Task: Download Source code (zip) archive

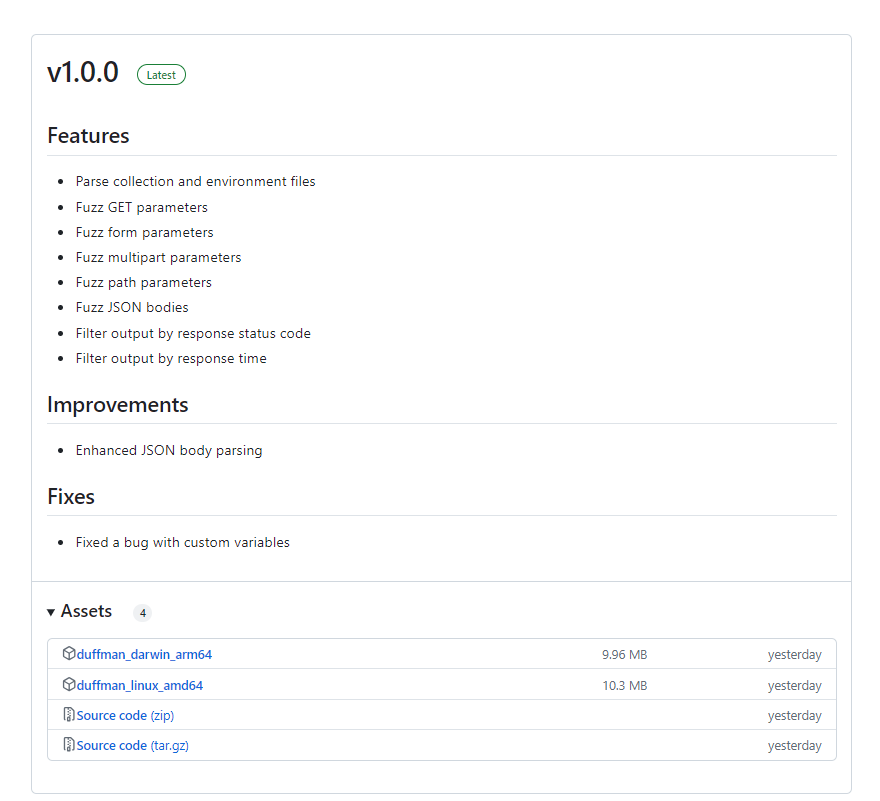Action: pyautogui.click(x=125, y=716)
